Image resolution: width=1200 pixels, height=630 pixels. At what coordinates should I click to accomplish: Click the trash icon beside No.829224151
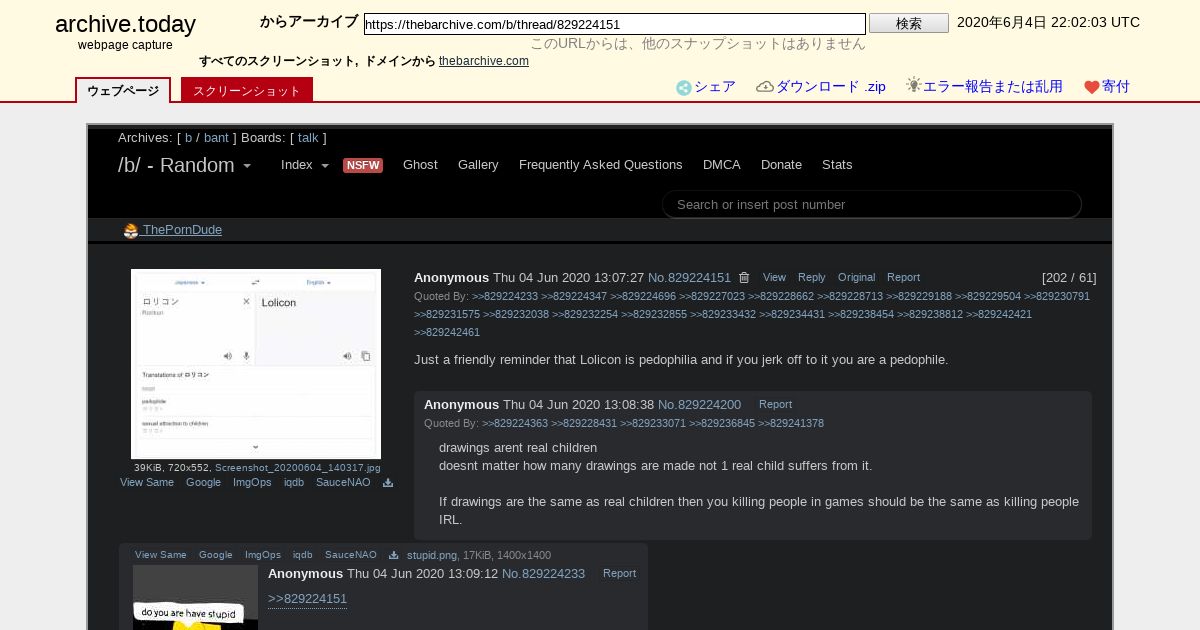pyautogui.click(x=744, y=278)
